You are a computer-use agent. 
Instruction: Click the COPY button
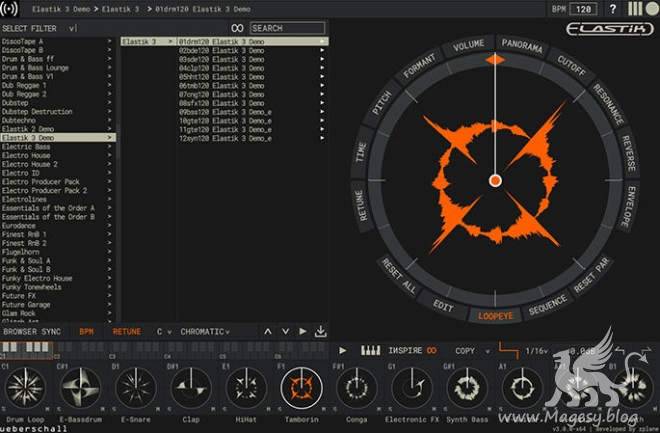click(465, 351)
